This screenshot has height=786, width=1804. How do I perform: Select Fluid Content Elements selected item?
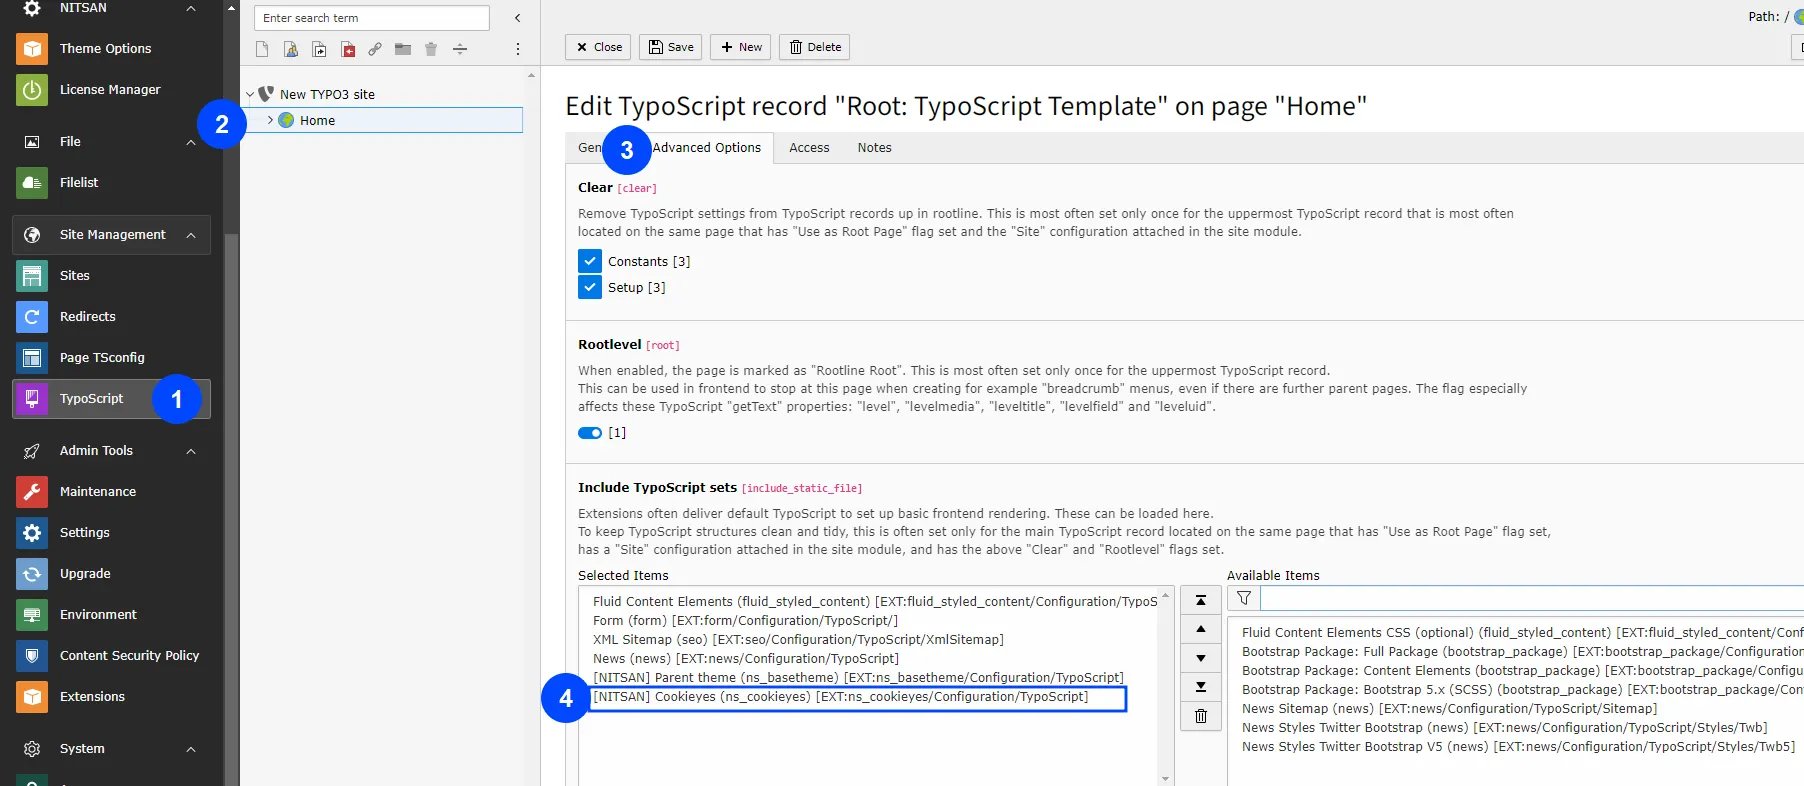[x=875, y=602]
